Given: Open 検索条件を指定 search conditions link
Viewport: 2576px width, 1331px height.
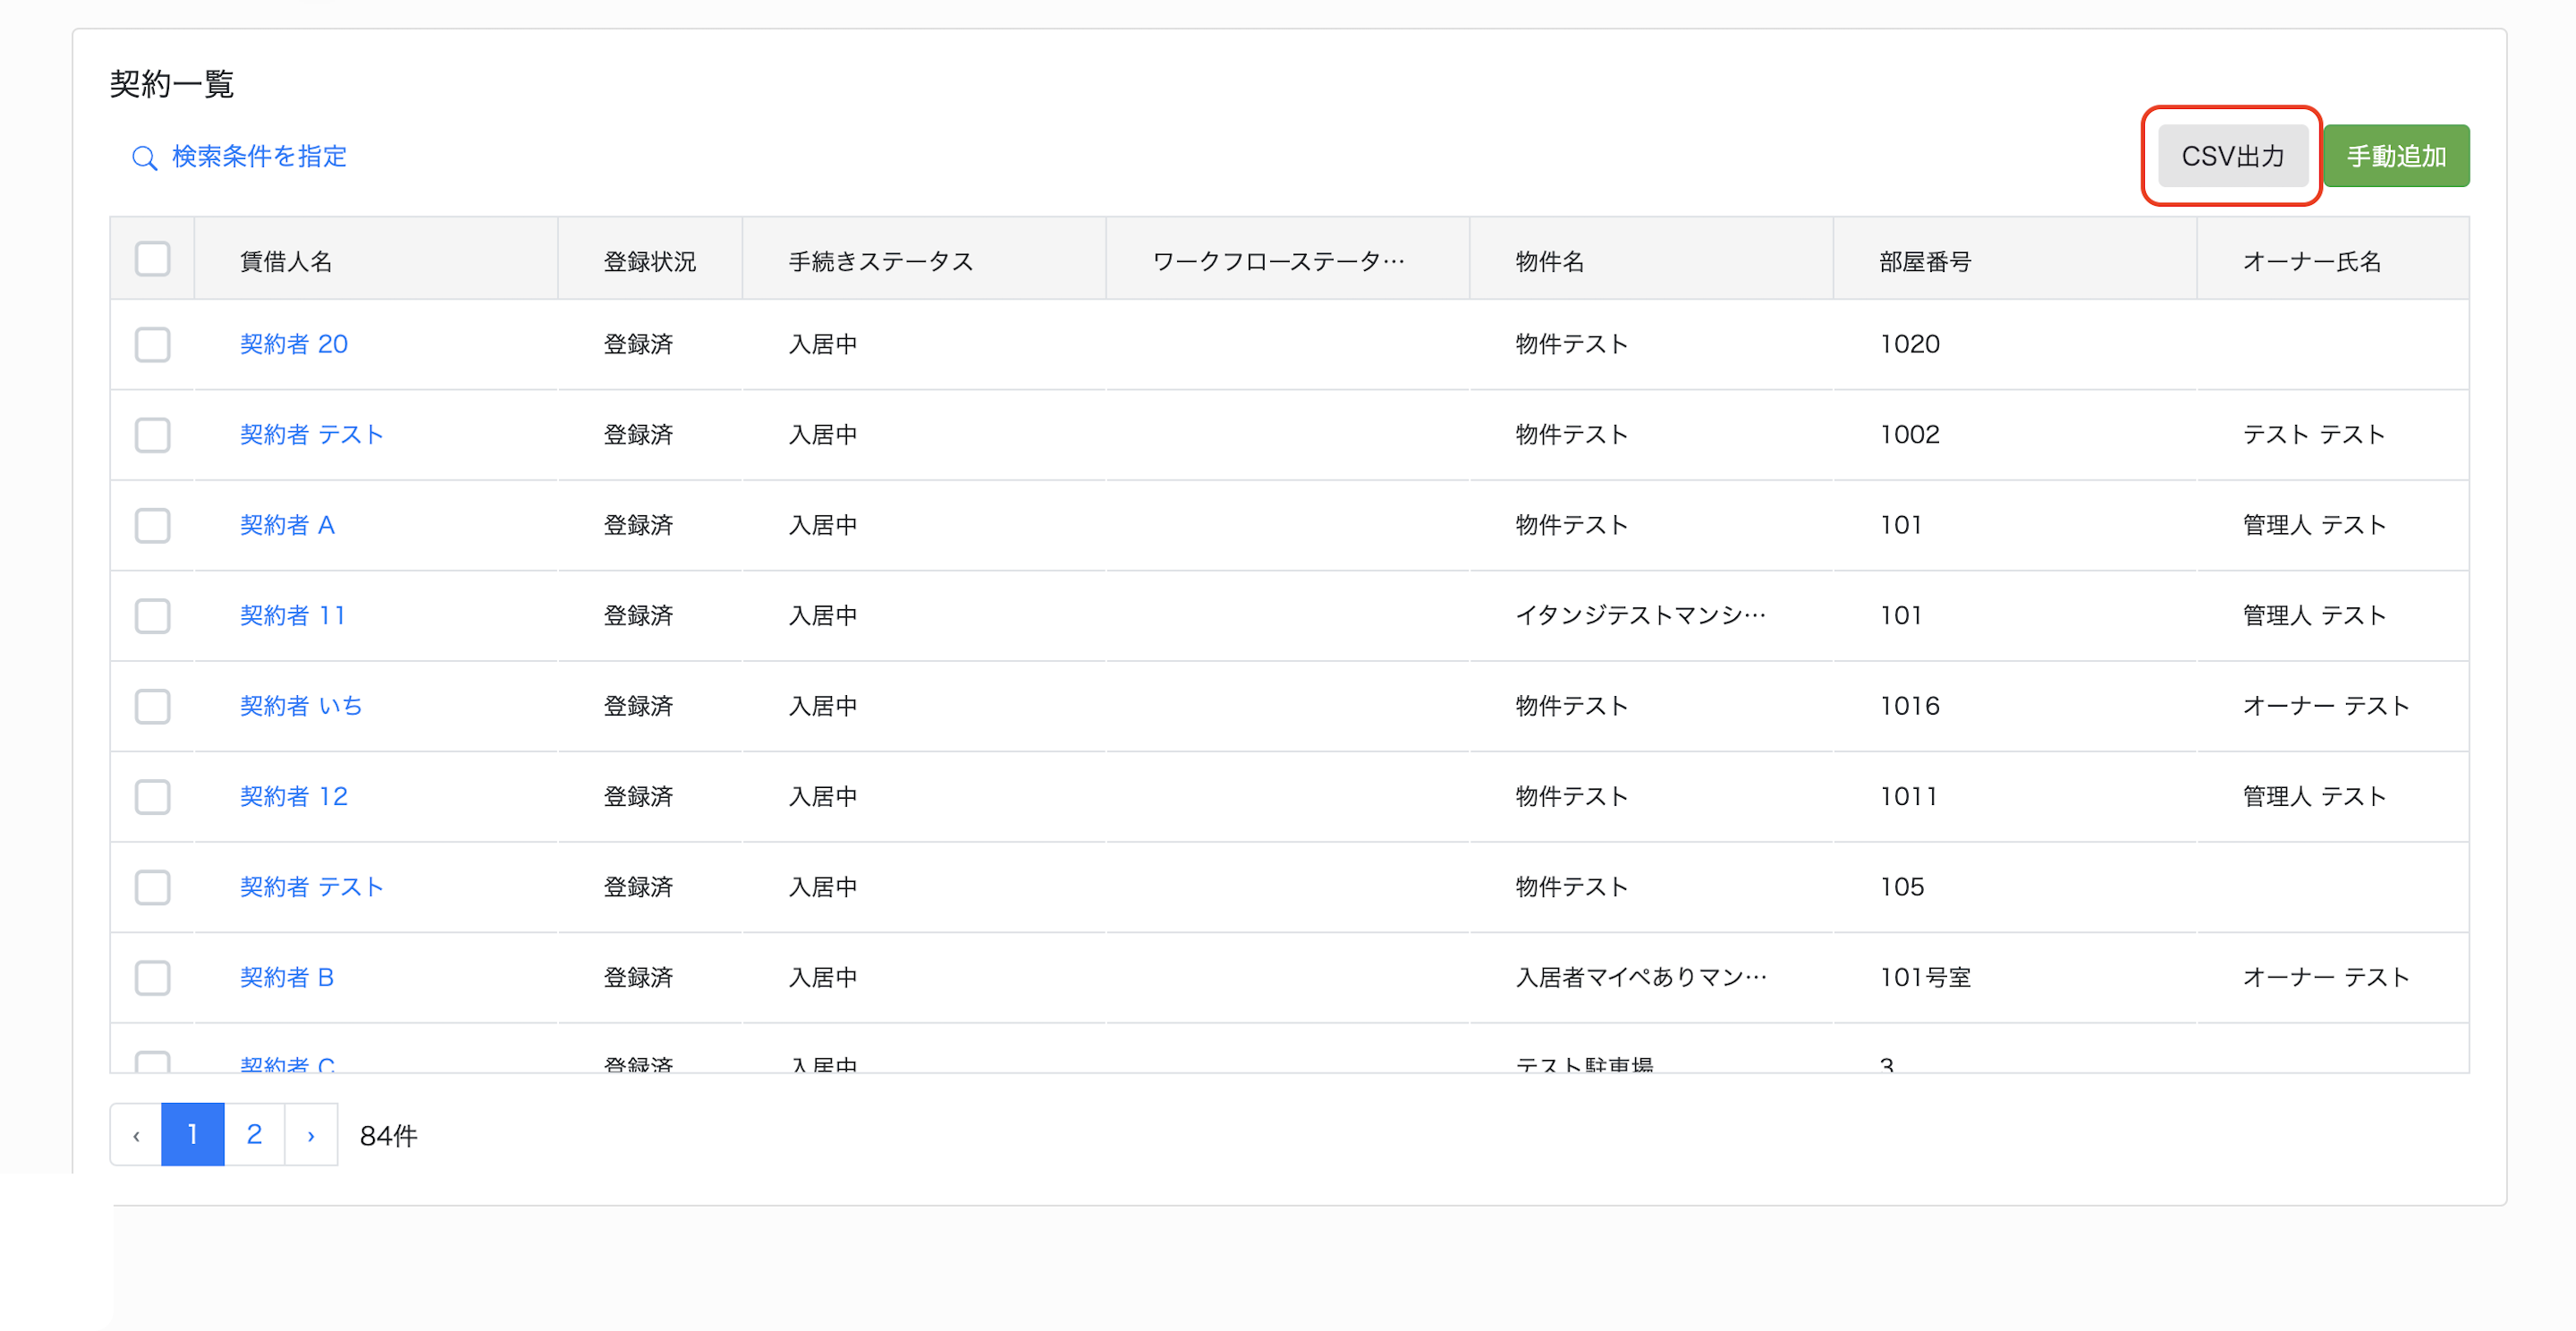Looking at the screenshot, I should coord(259,157).
